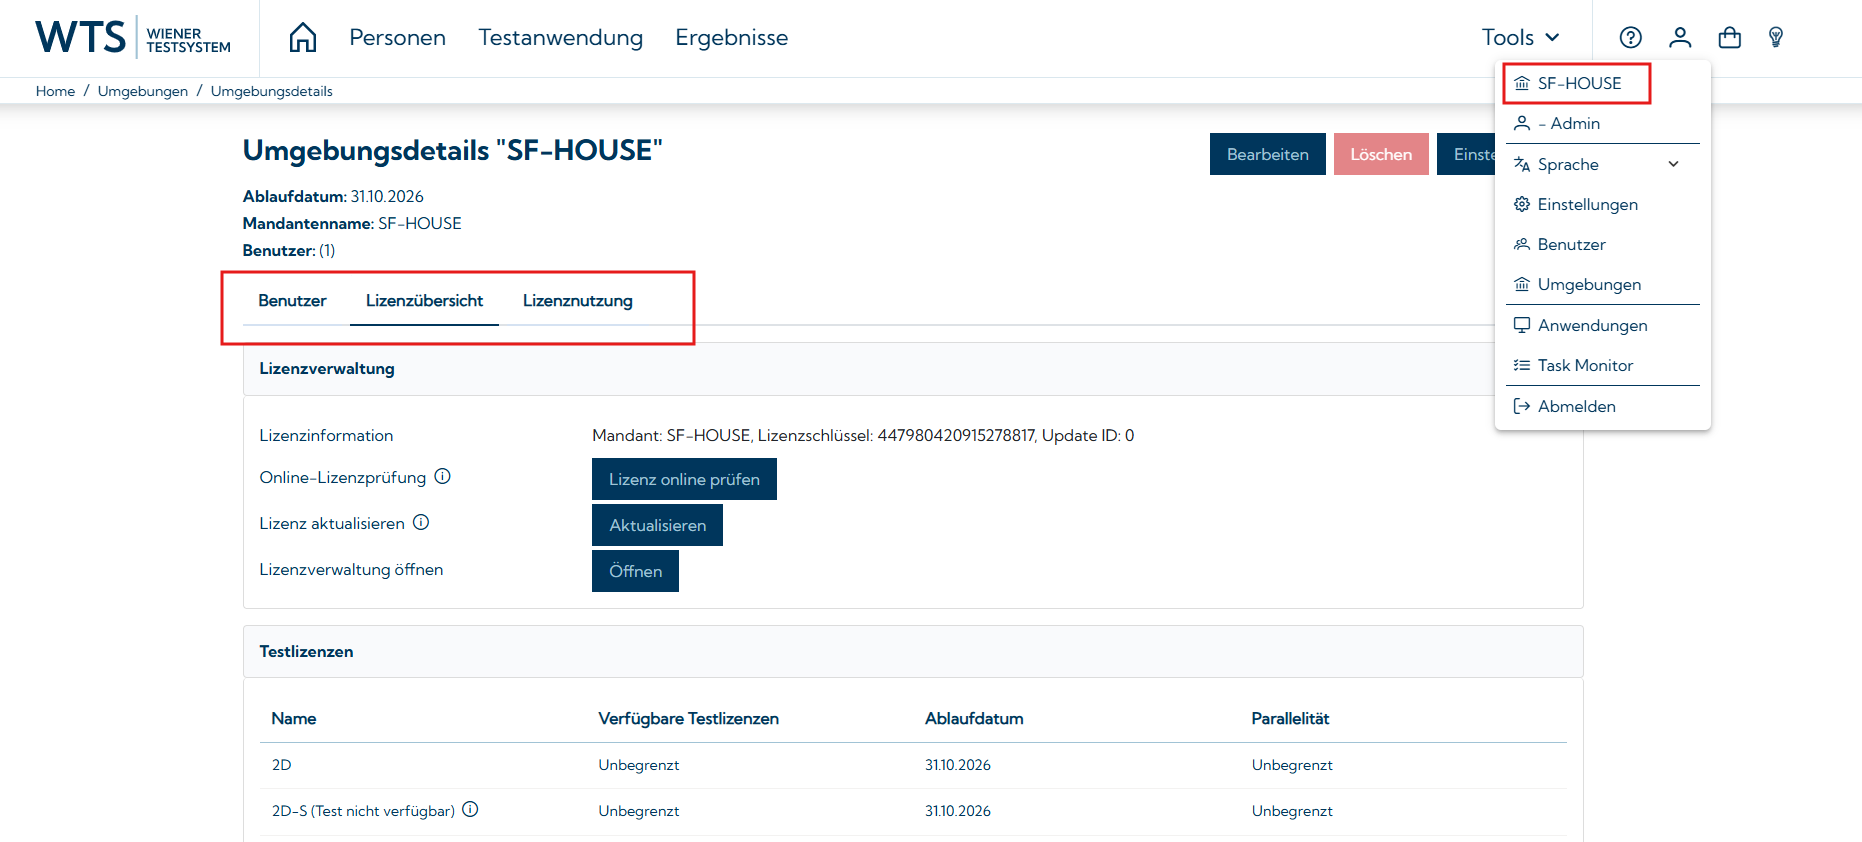
Task: Open Ergebnisse in the top navigation
Action: (x=732, y=38)
